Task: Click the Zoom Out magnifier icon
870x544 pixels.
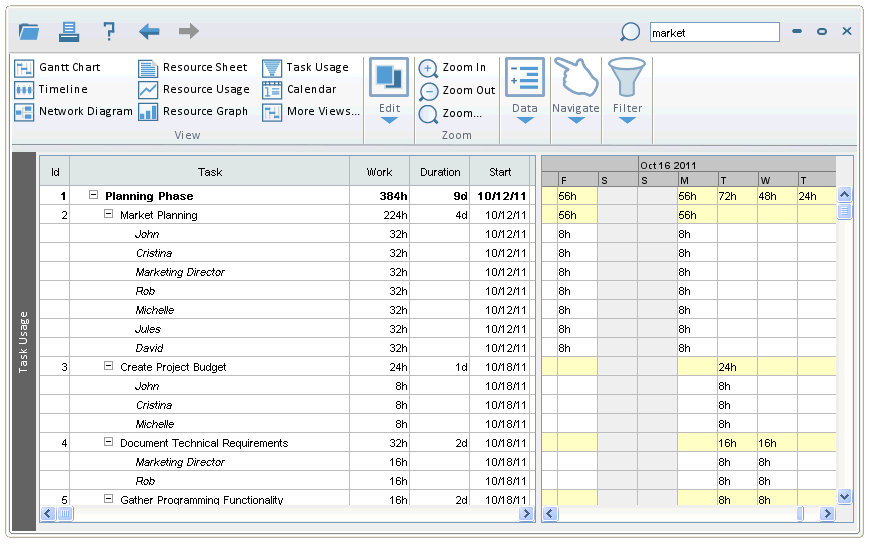Action: tap(428, 91)
